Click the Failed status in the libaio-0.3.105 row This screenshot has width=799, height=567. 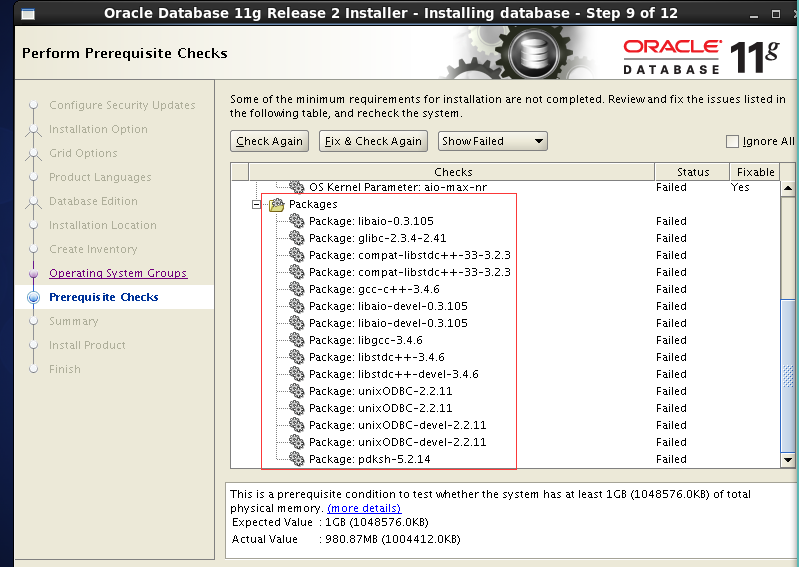pos(671,221)
